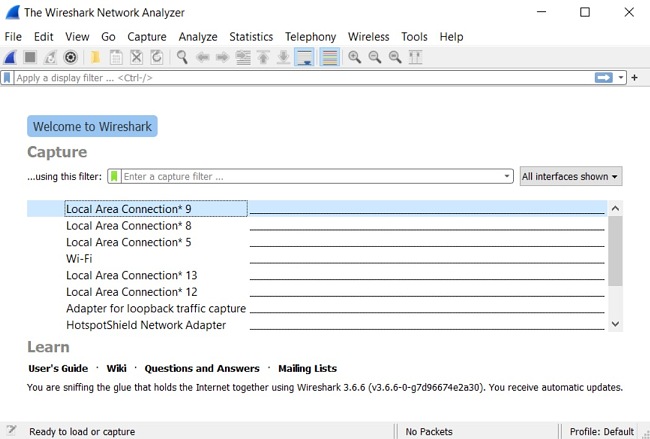Apply display filter with arrow button
Image resolution: width=650 pixels, height=439 pixels.
coord(604,78)
